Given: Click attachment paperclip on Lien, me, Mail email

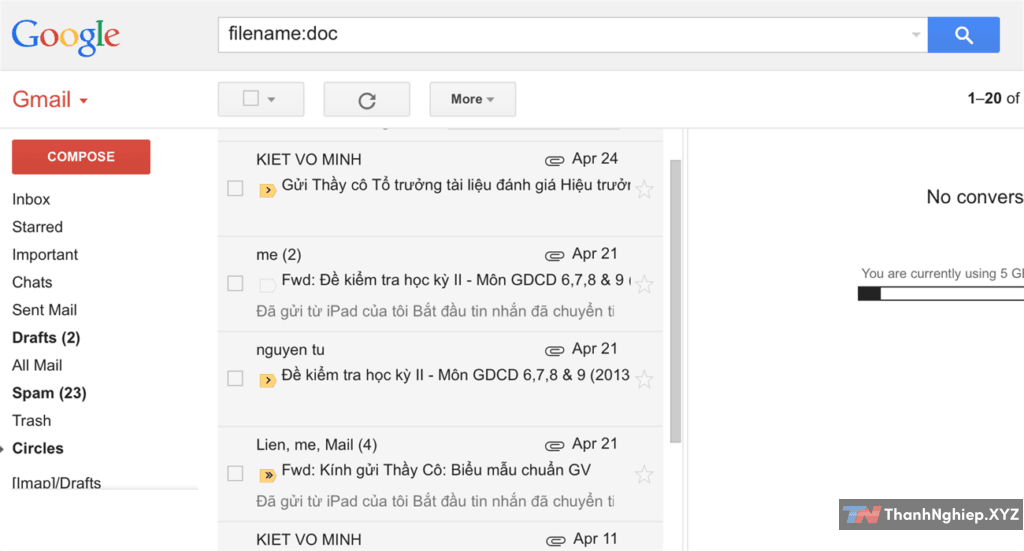Looking at the screenshot, I should point(554,445).
